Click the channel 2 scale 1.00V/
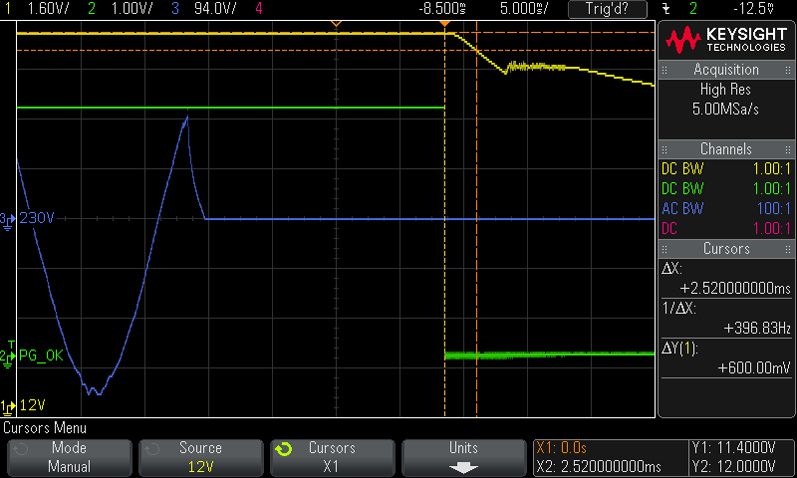 point(131,8)
